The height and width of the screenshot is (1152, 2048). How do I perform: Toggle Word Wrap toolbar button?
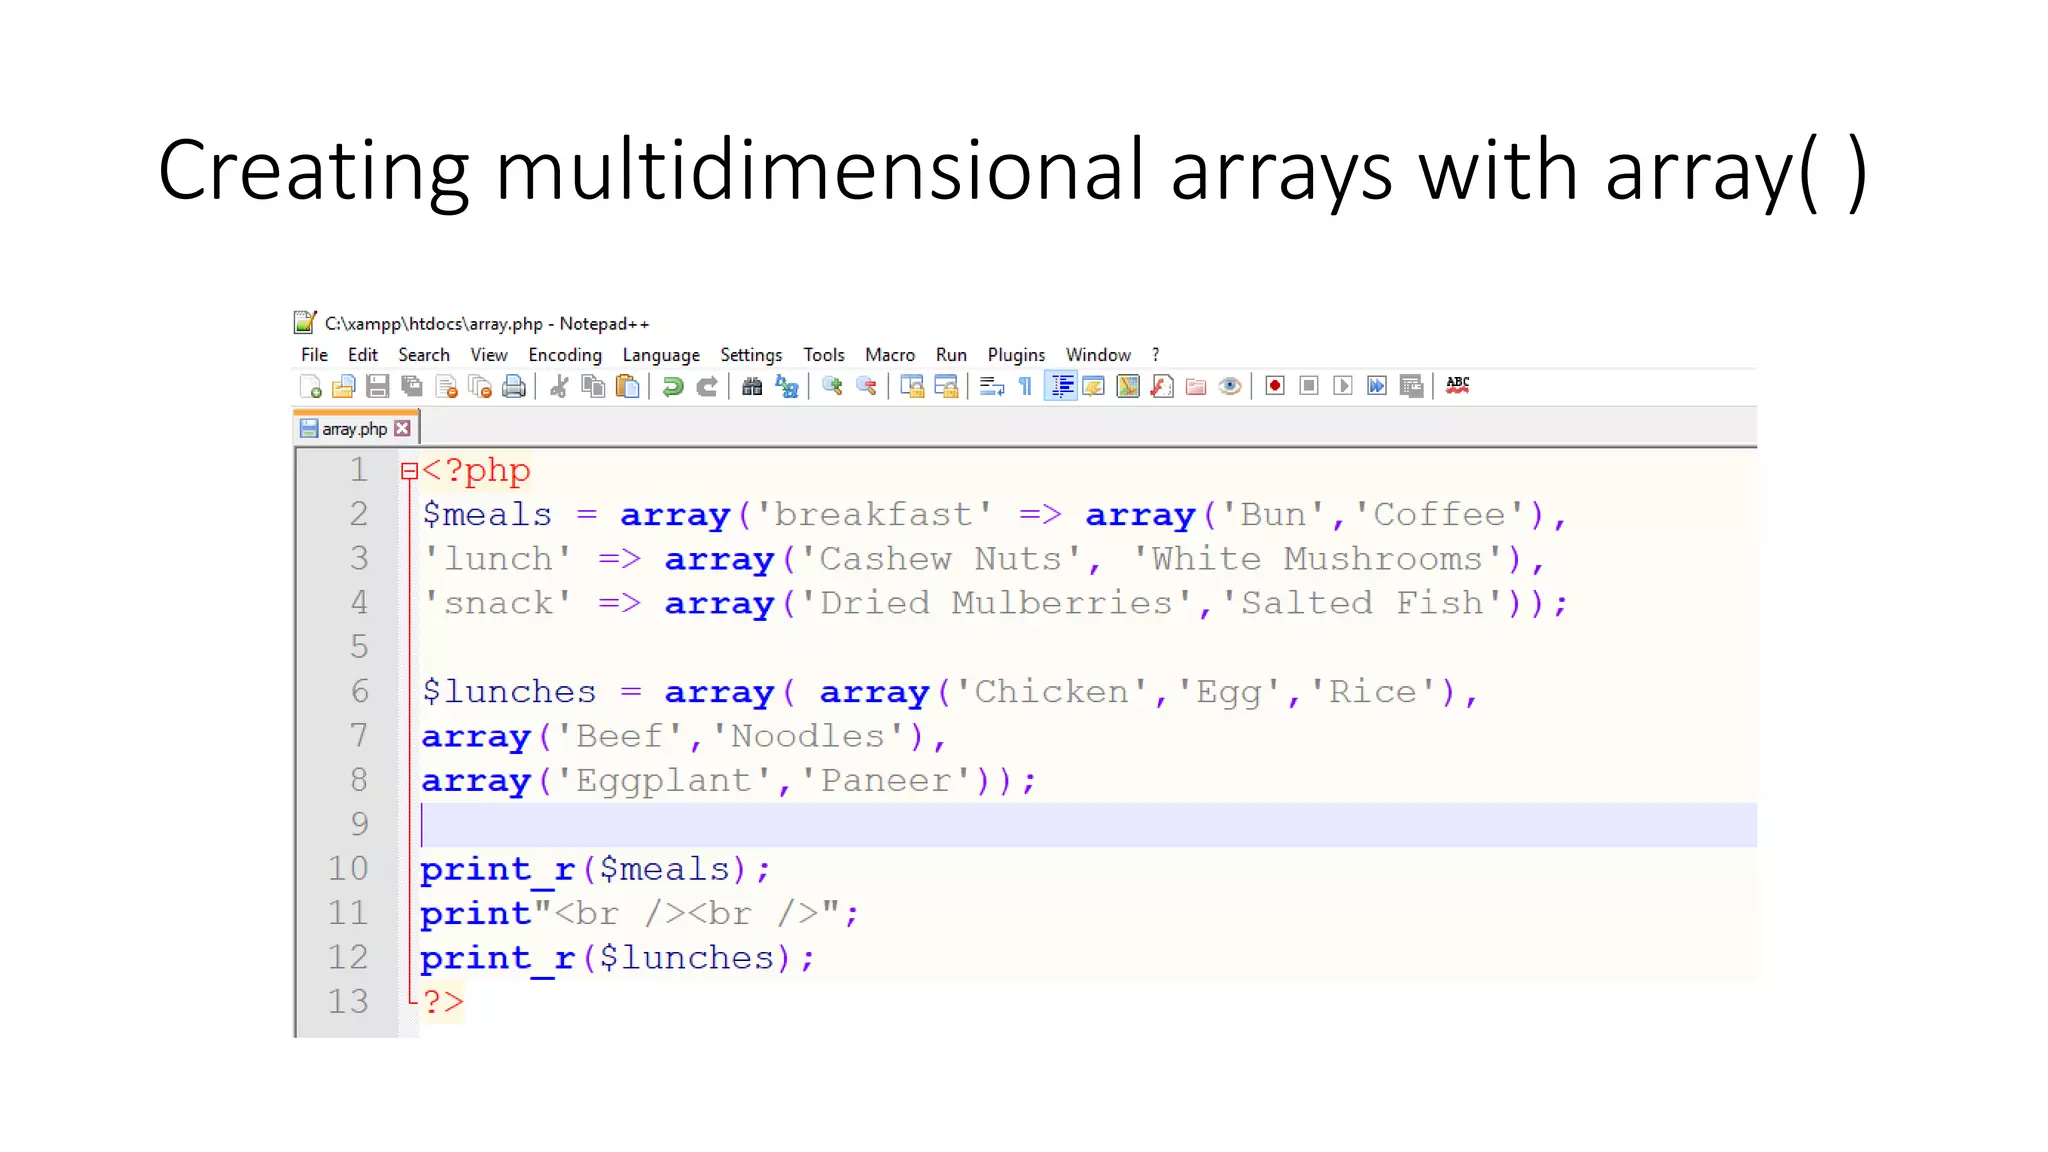[991, 386]
